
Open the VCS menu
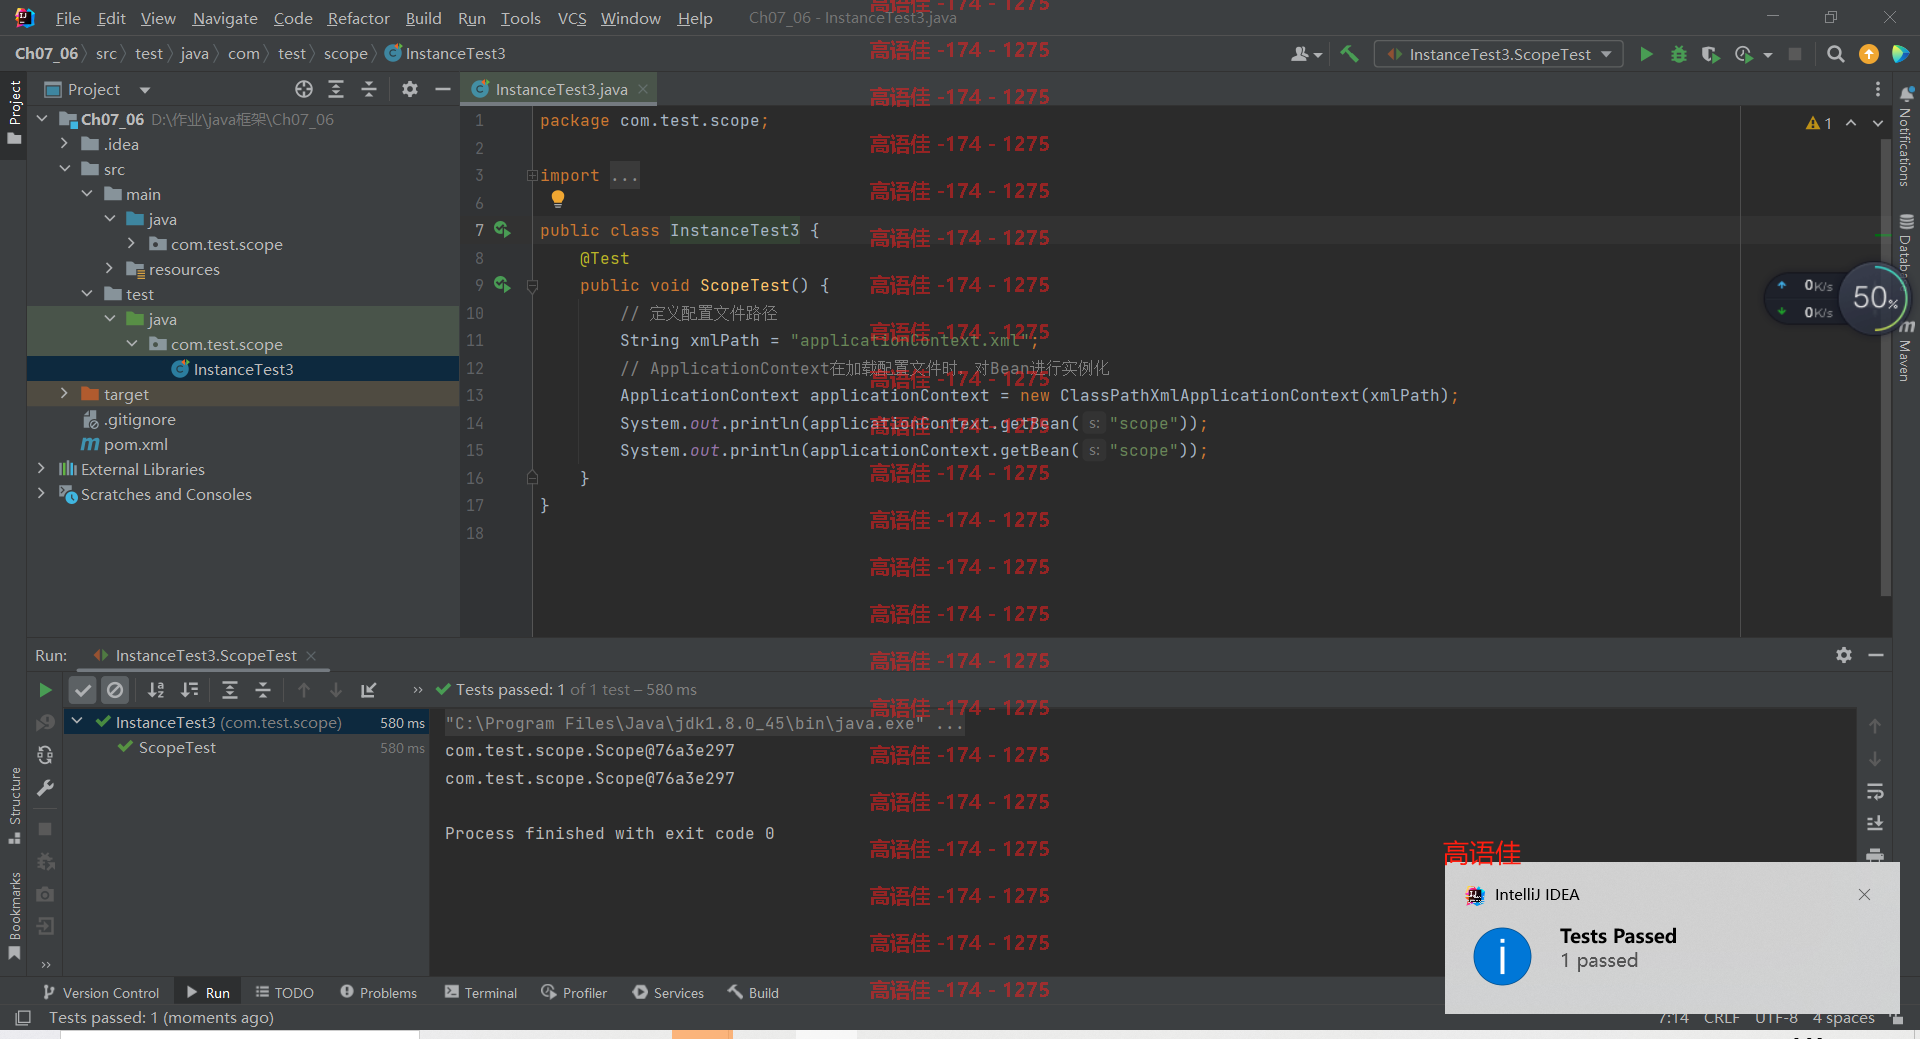coord(571,18)
